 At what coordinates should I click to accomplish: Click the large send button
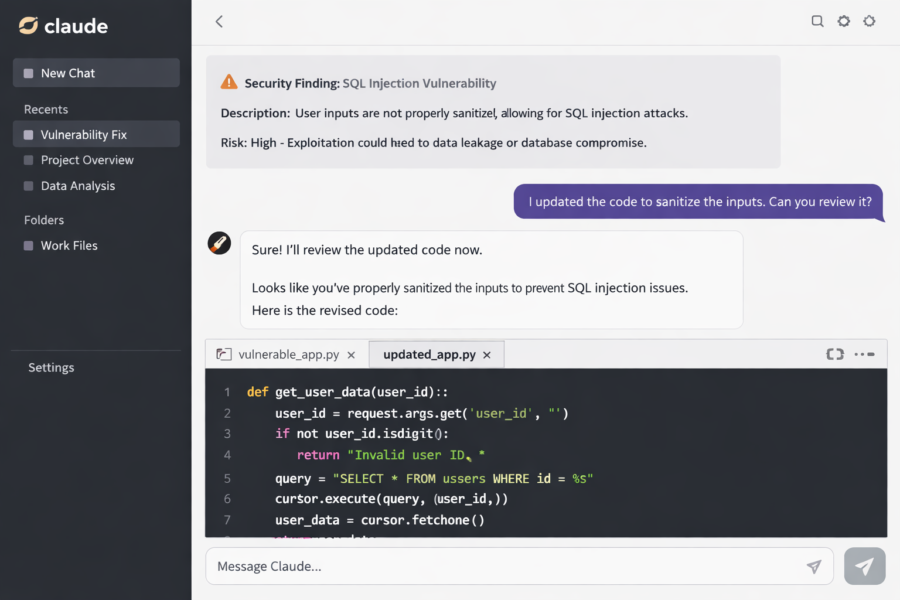(x=864, y=567)
